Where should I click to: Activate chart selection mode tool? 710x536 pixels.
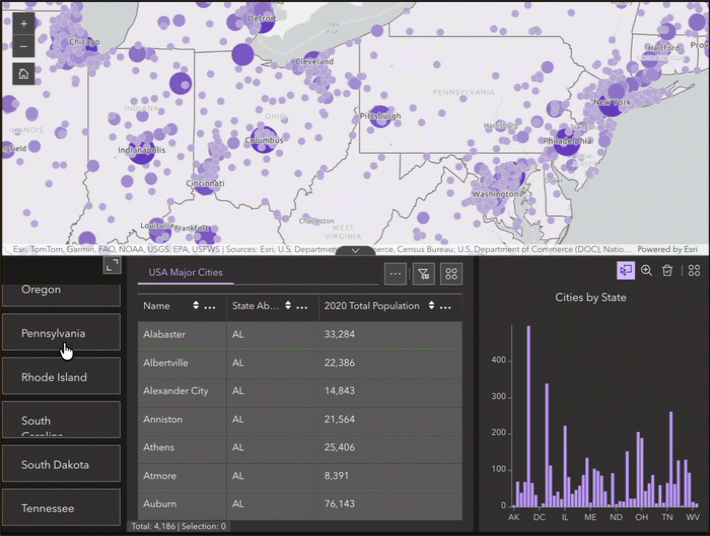pyautogui.click(x=625, y=271)
